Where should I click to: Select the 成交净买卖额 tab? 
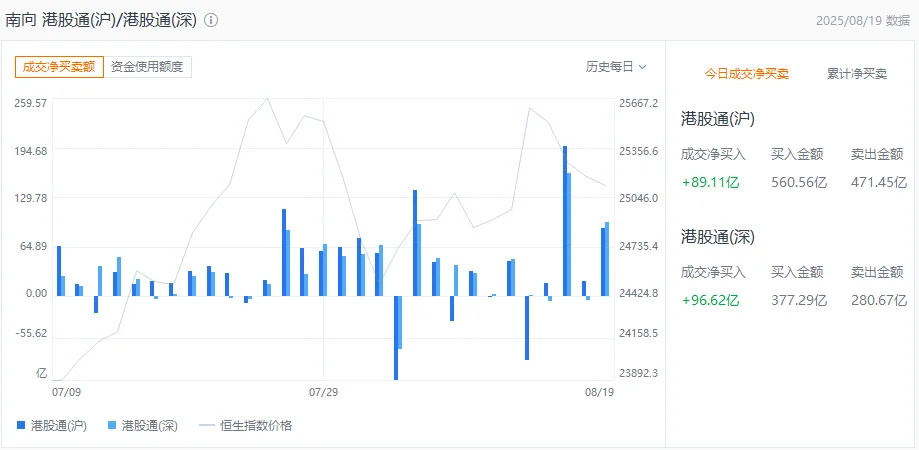coord(59,67)
